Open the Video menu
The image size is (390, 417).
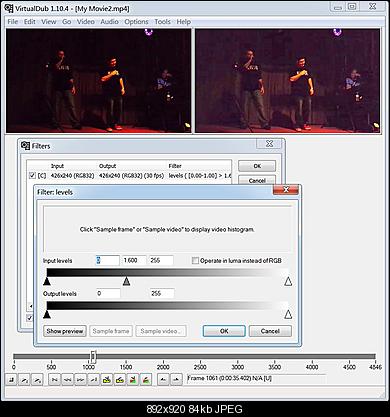click(86, 22)
